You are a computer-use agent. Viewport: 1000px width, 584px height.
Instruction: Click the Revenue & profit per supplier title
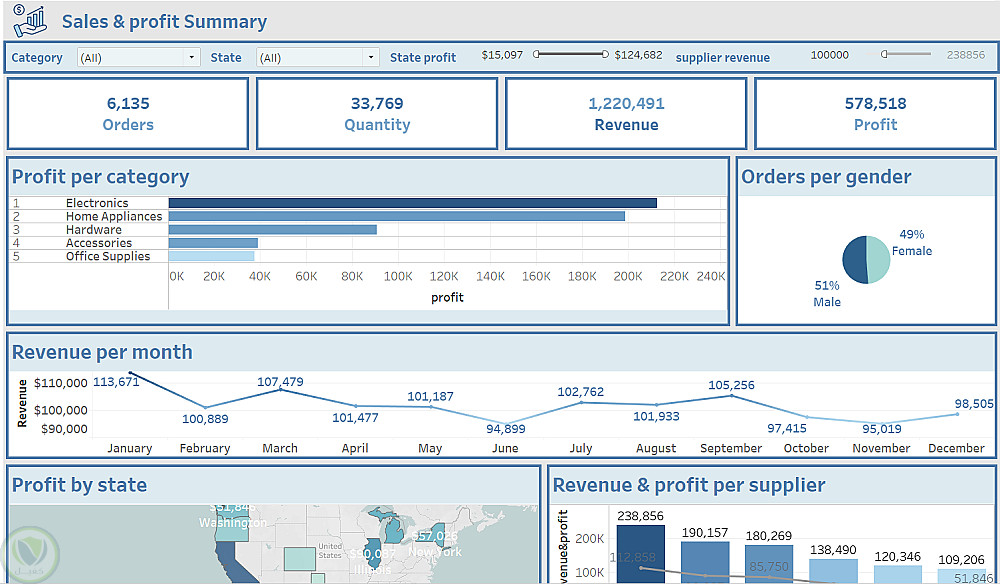pyautogui.click(x=689, y=485)
